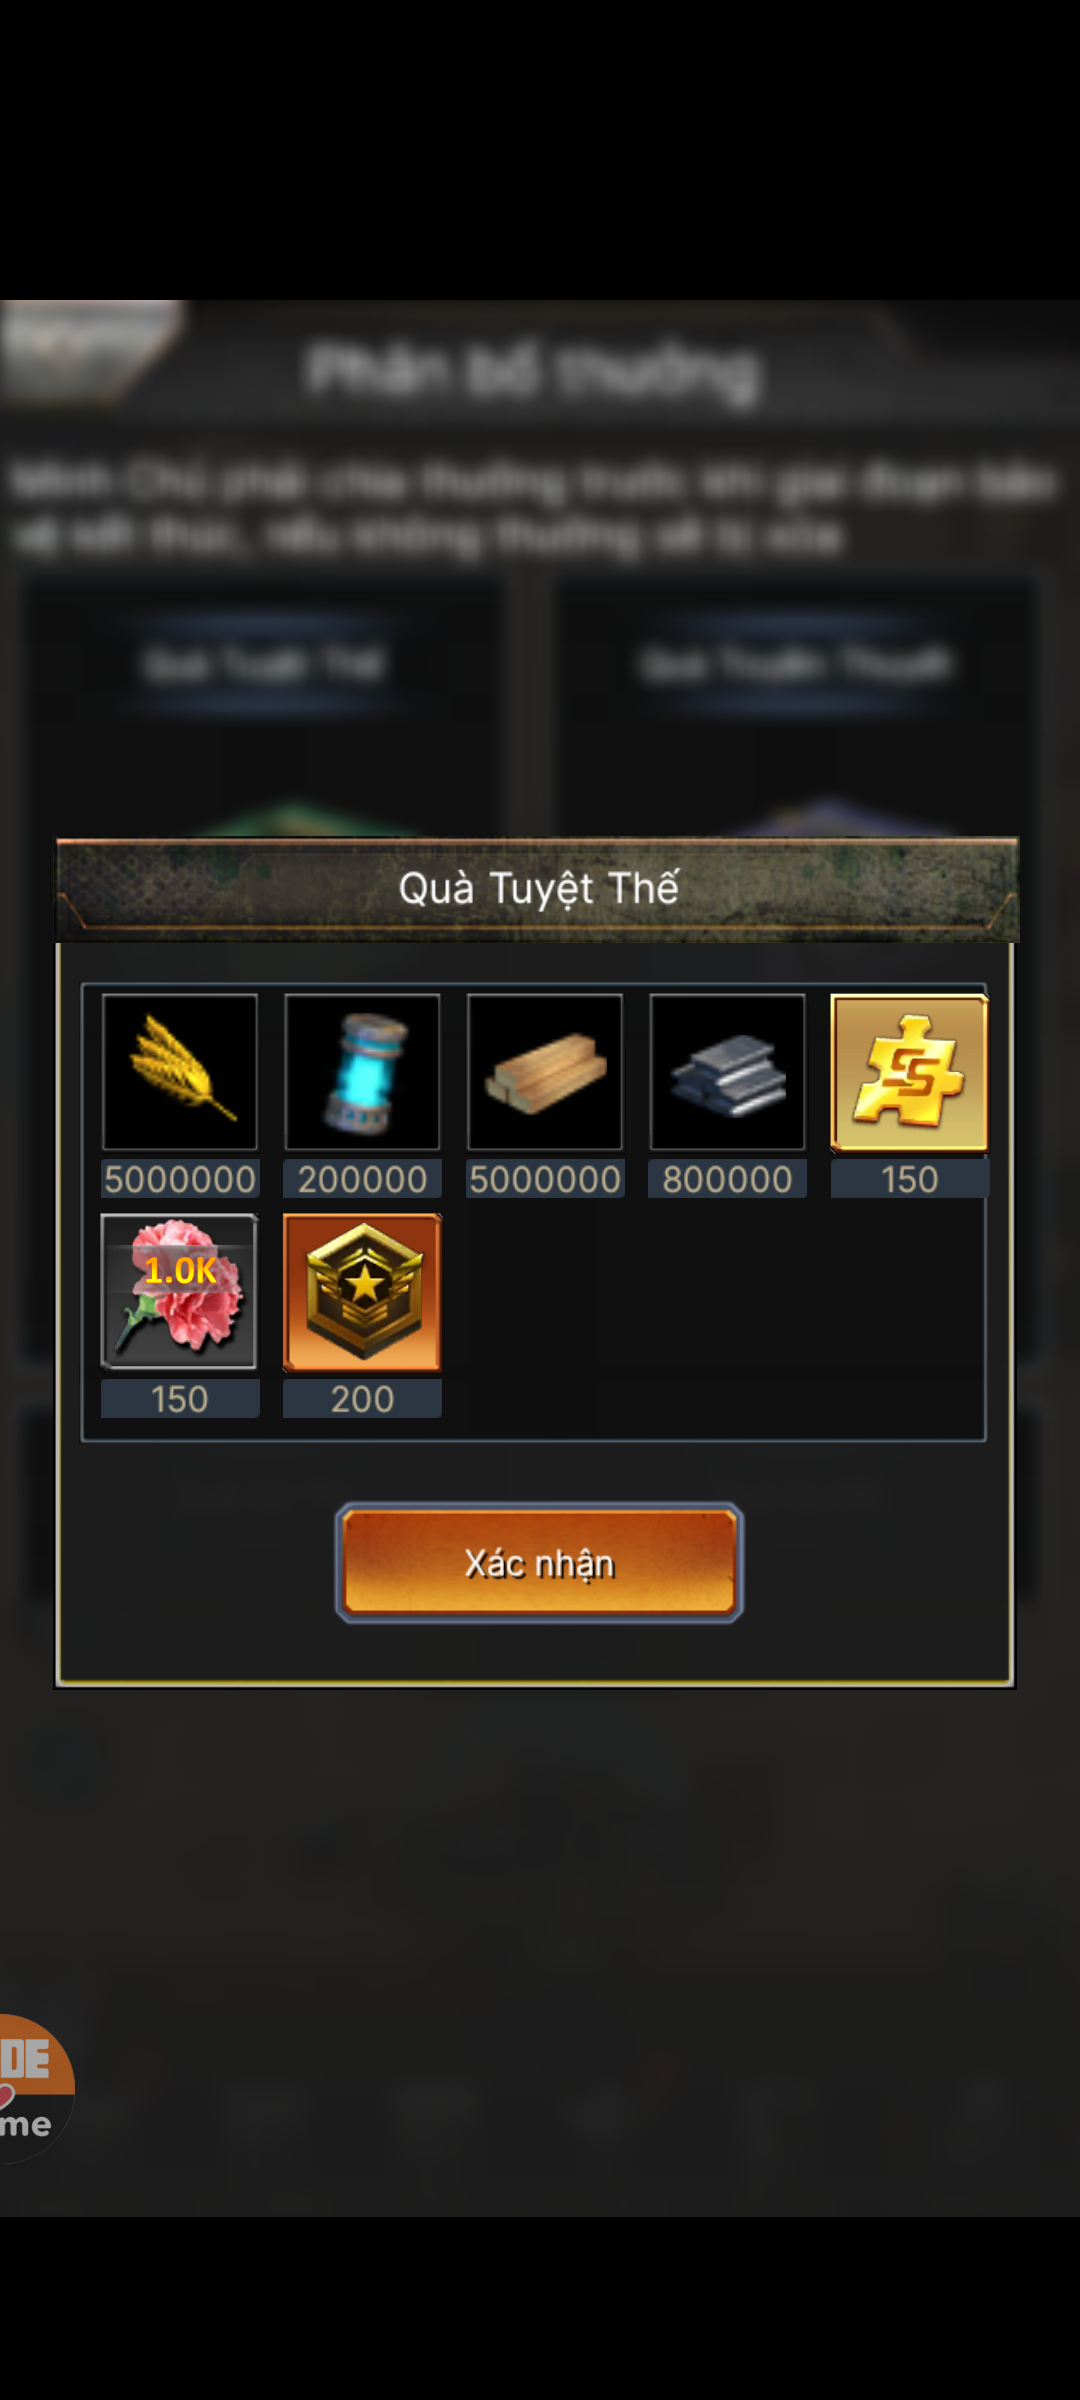Tap the 5000000 amount under wood planks
This screenshot has height=2400, width=1080.
click(545, 1179)
